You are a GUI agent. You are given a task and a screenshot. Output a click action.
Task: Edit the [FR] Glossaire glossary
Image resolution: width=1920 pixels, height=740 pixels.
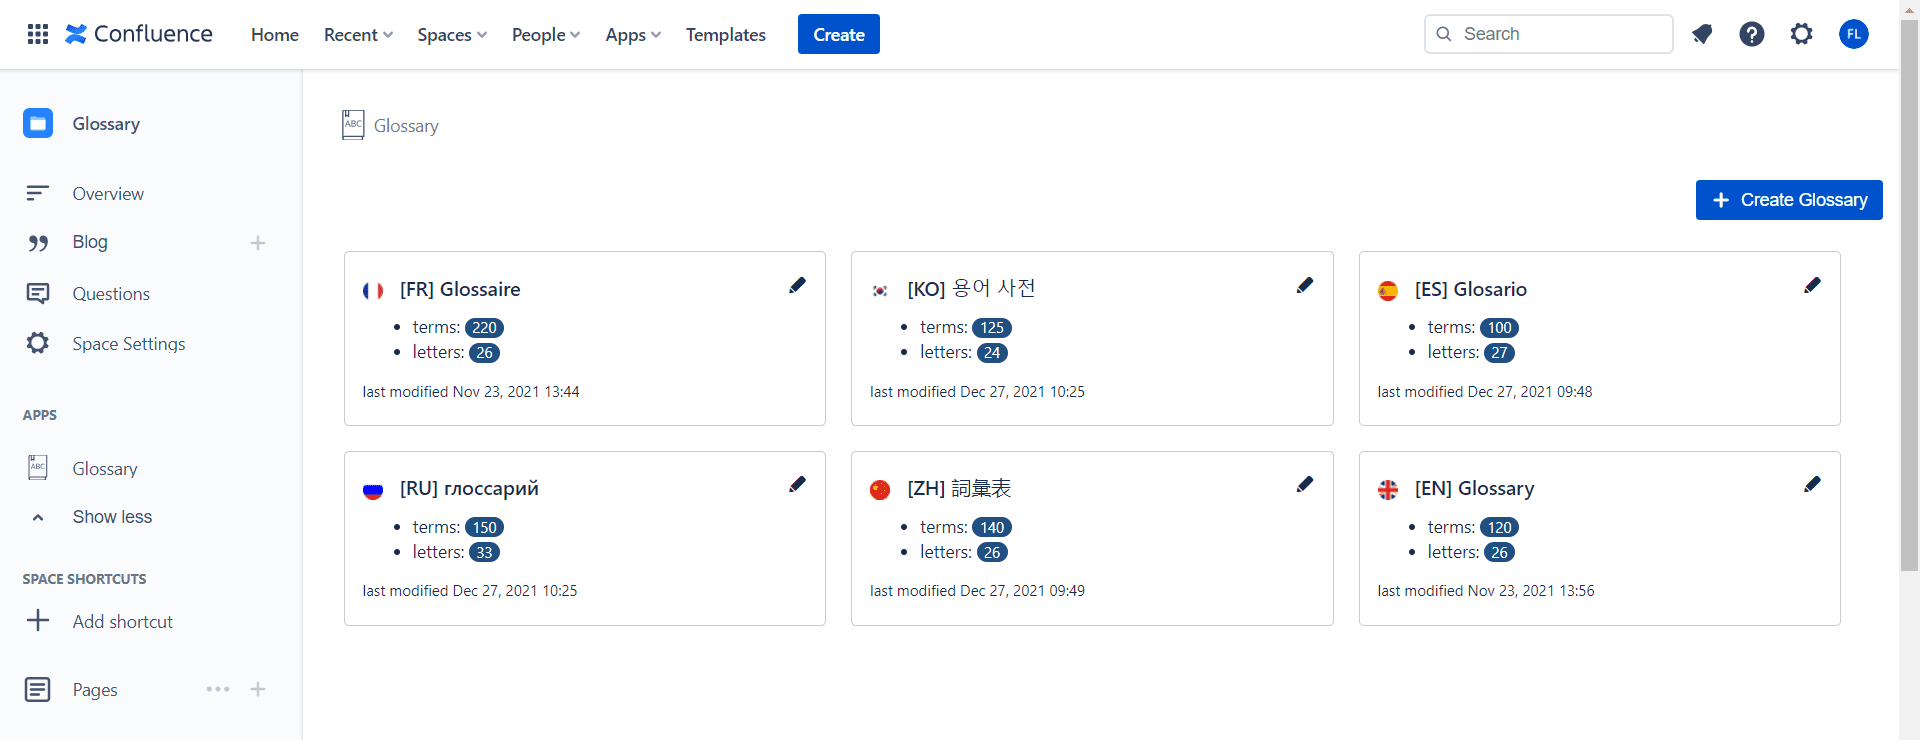click(x=797, y=285)
